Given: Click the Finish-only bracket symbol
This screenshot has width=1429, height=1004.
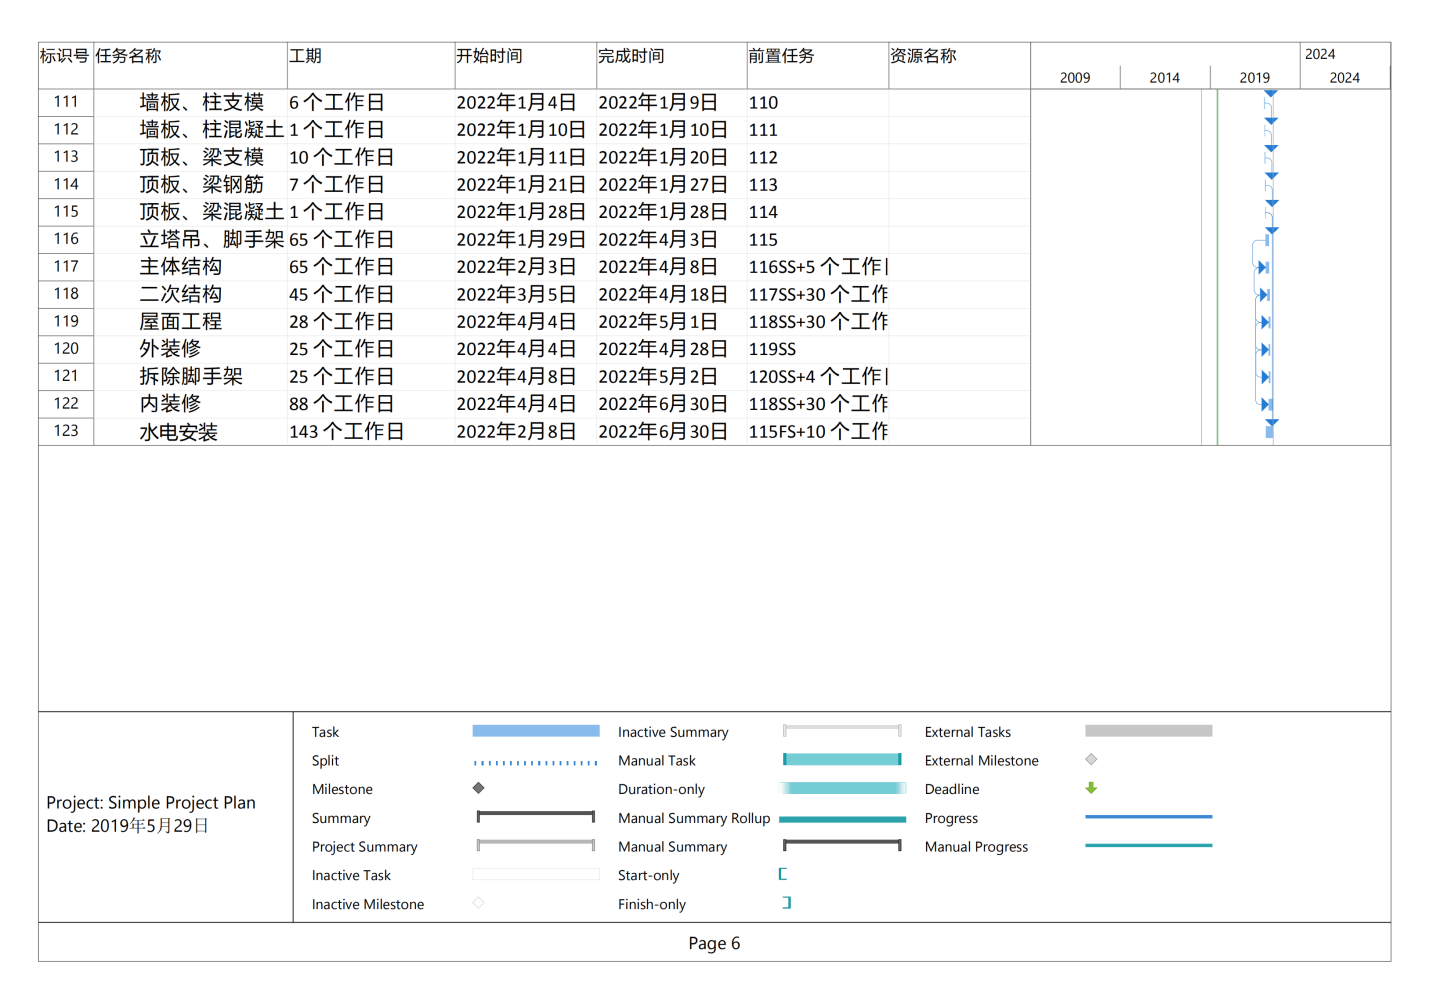Looking at the screenshot, I should tap(786, 903).
